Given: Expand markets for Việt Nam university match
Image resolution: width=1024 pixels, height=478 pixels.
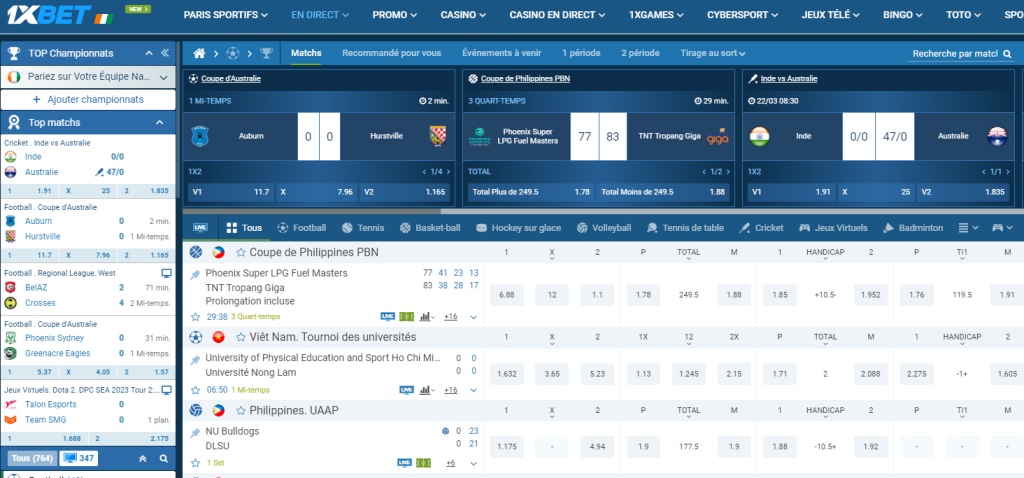Looking at the screenshot, I should tap(473, 390).
